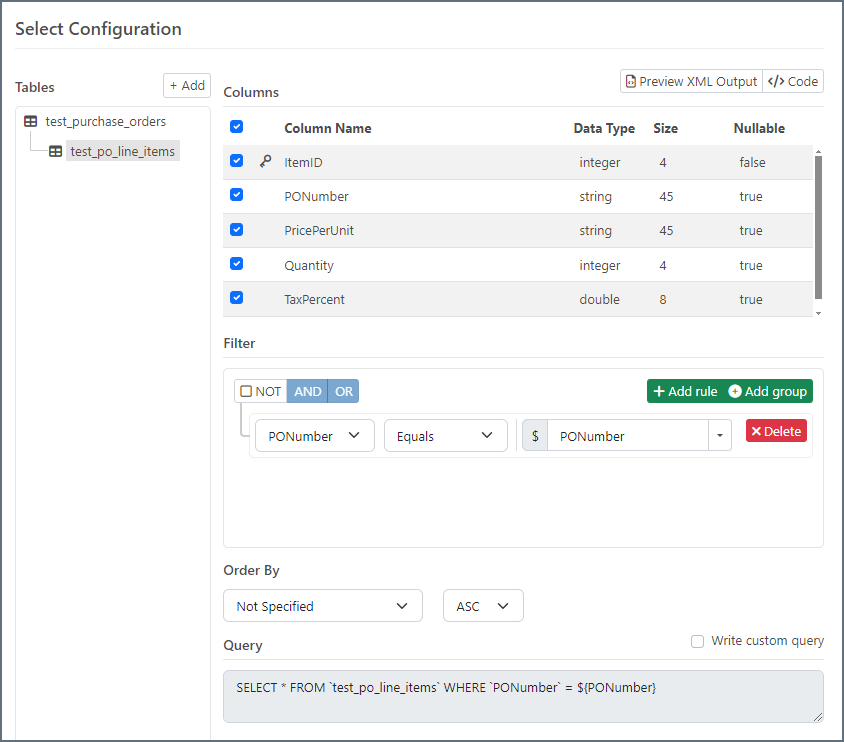The image size is (844, 742).
Task: Click the table icon beside test_purchase_orders
Action: click(x=31, y=121)
